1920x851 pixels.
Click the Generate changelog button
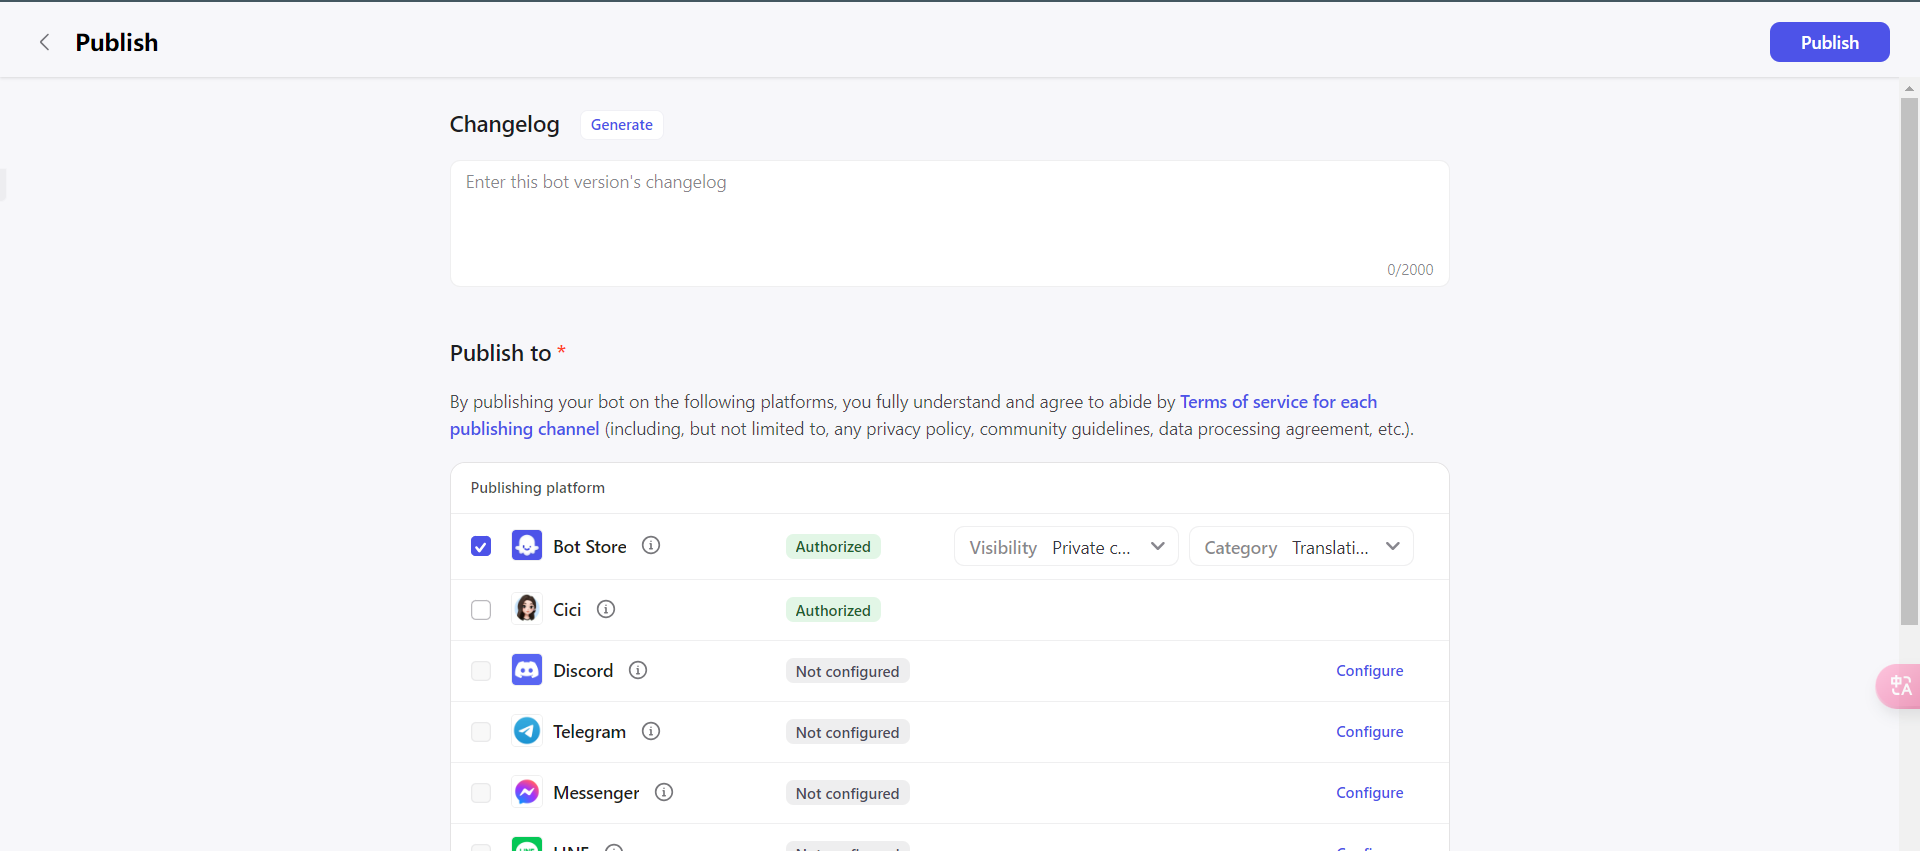point(622,125)
